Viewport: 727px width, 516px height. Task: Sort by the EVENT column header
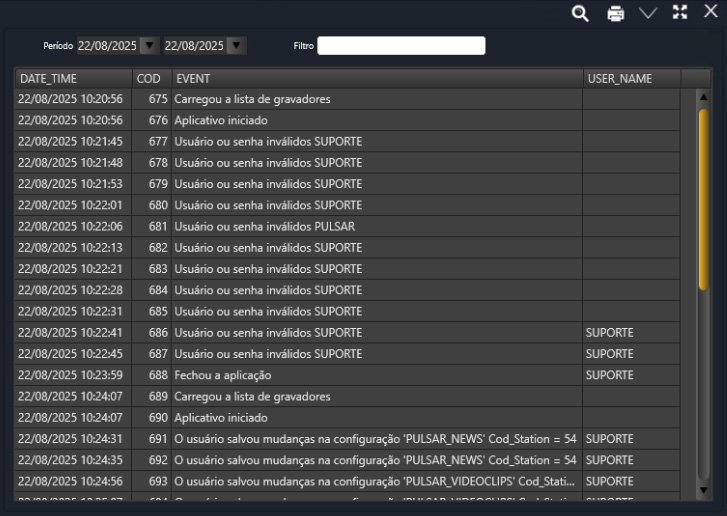[377, 78]
